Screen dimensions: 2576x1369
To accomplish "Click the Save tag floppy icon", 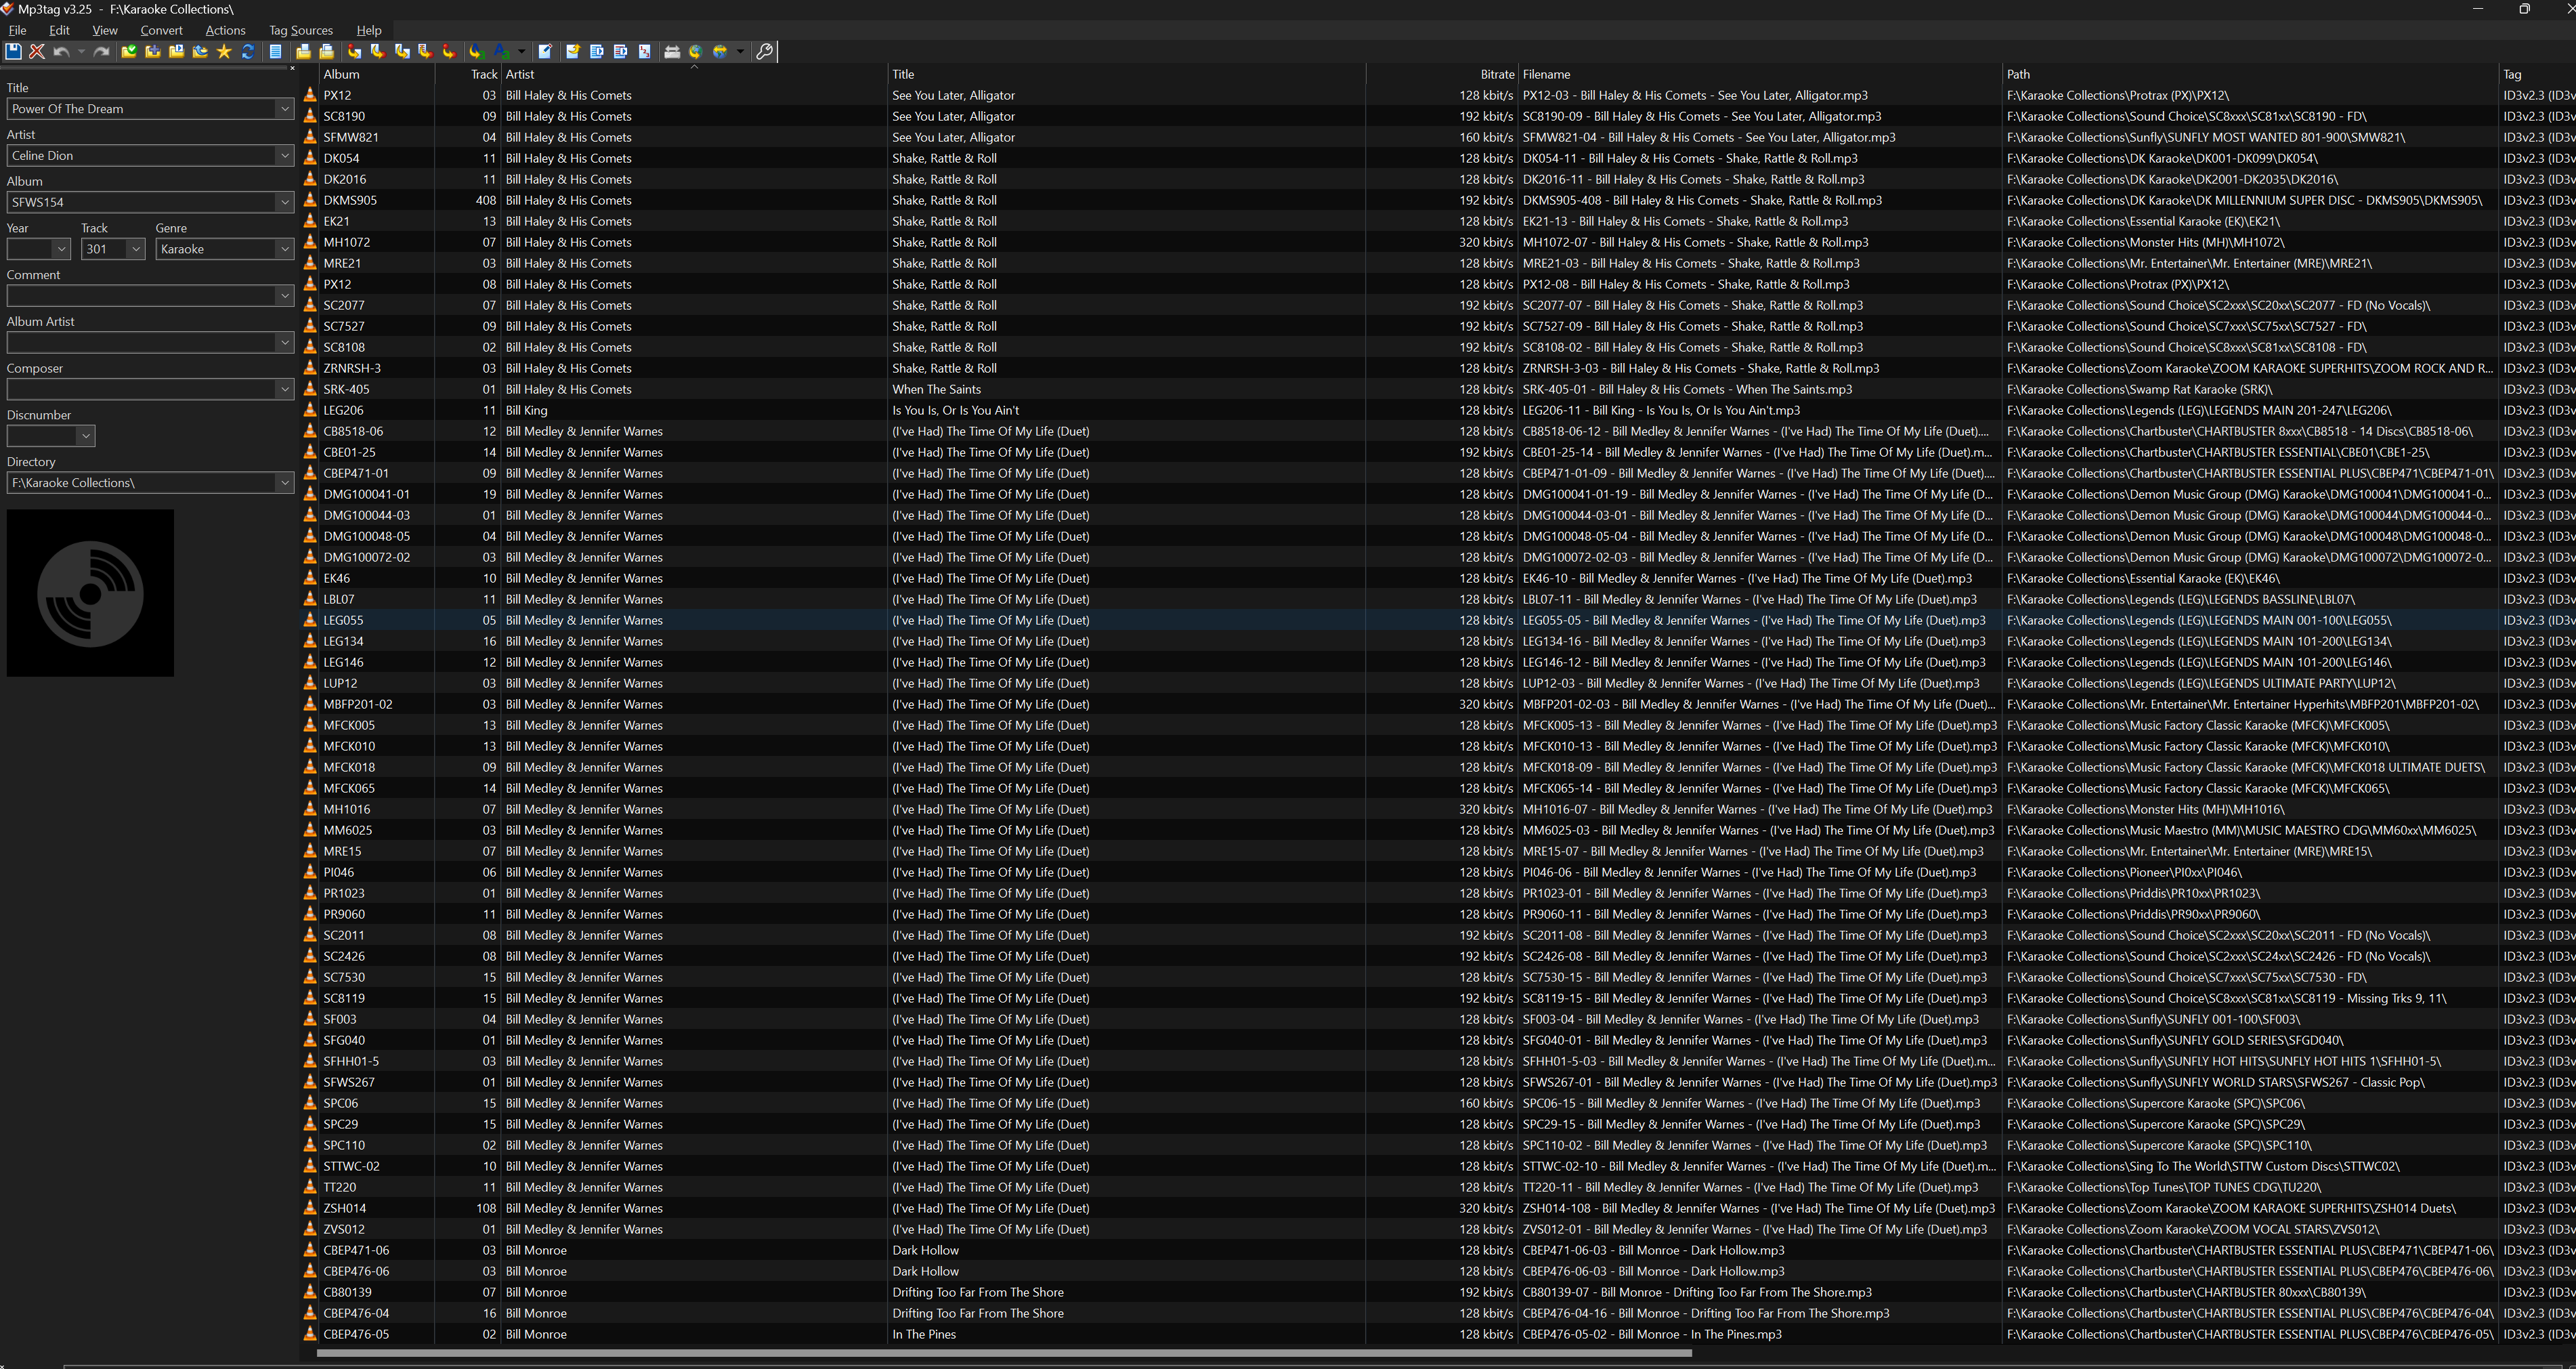I will coord(13,52).
